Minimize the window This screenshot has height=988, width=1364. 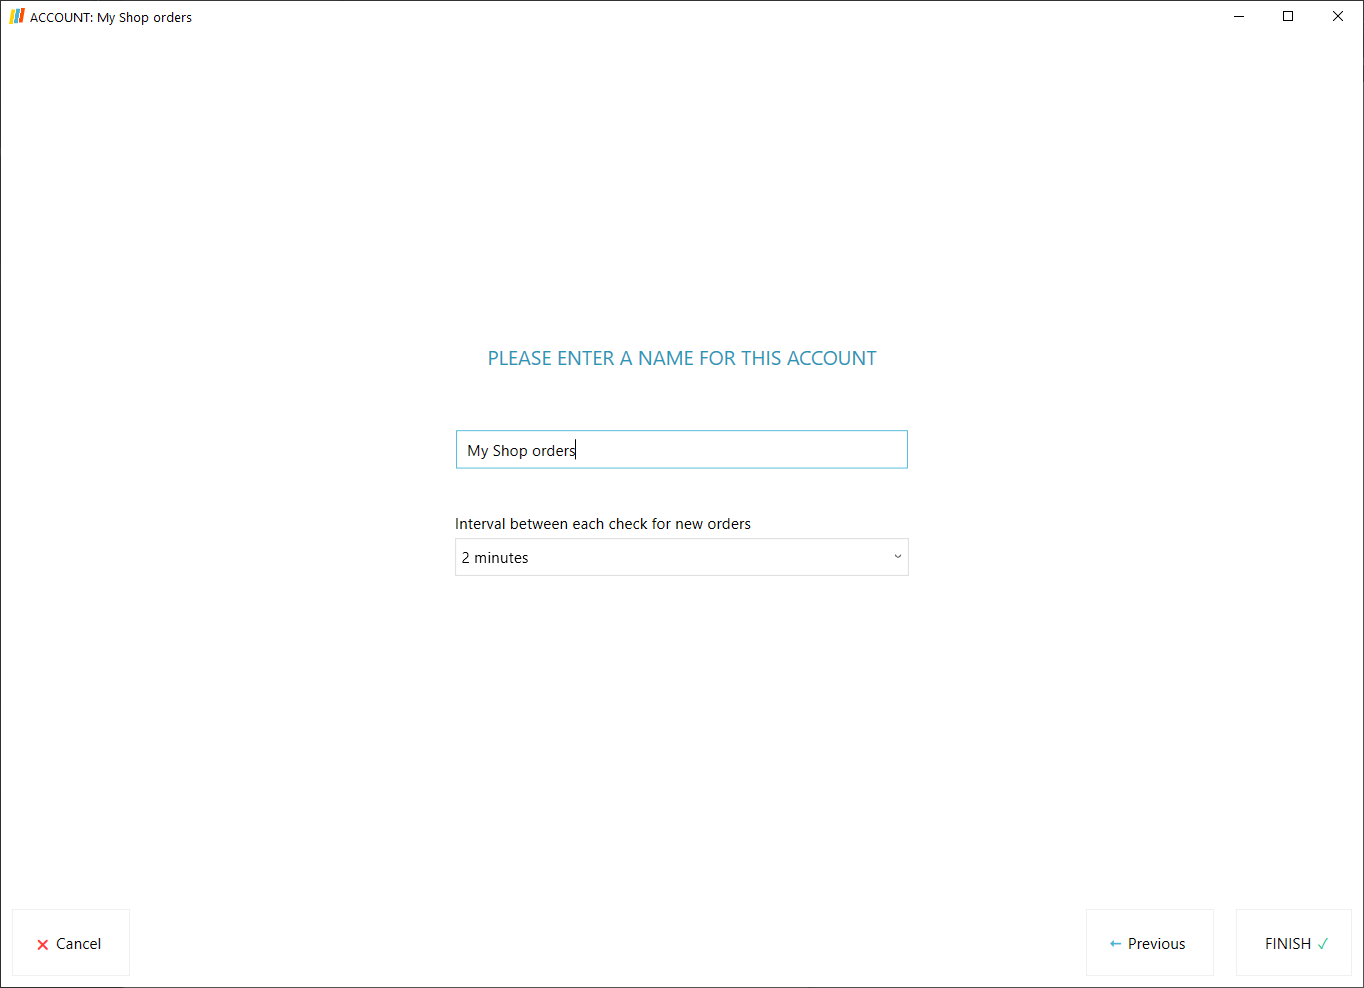(1239, 16)
